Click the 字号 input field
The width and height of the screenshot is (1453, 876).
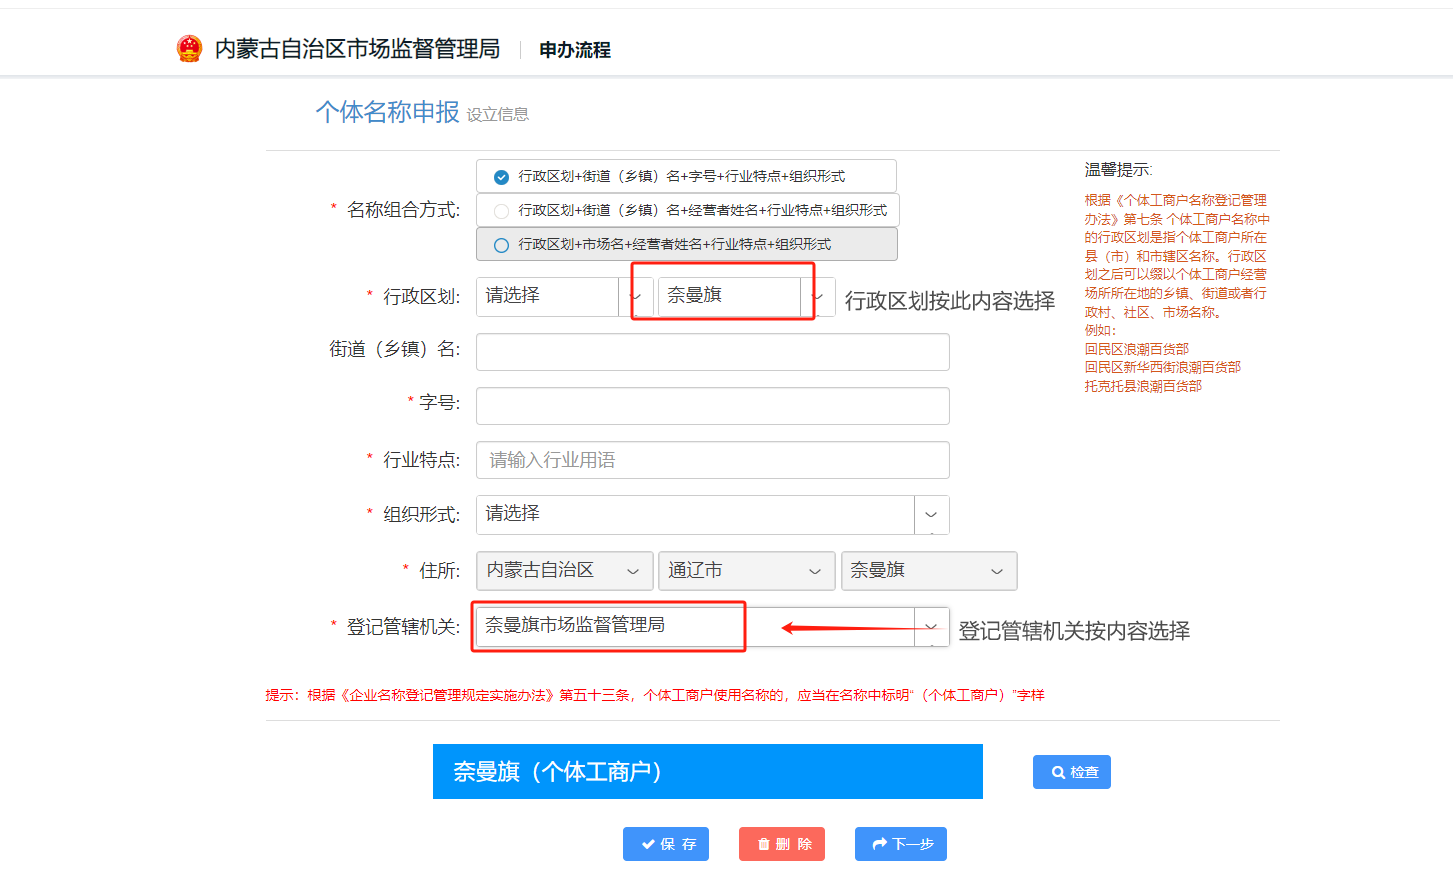[712, 406]
